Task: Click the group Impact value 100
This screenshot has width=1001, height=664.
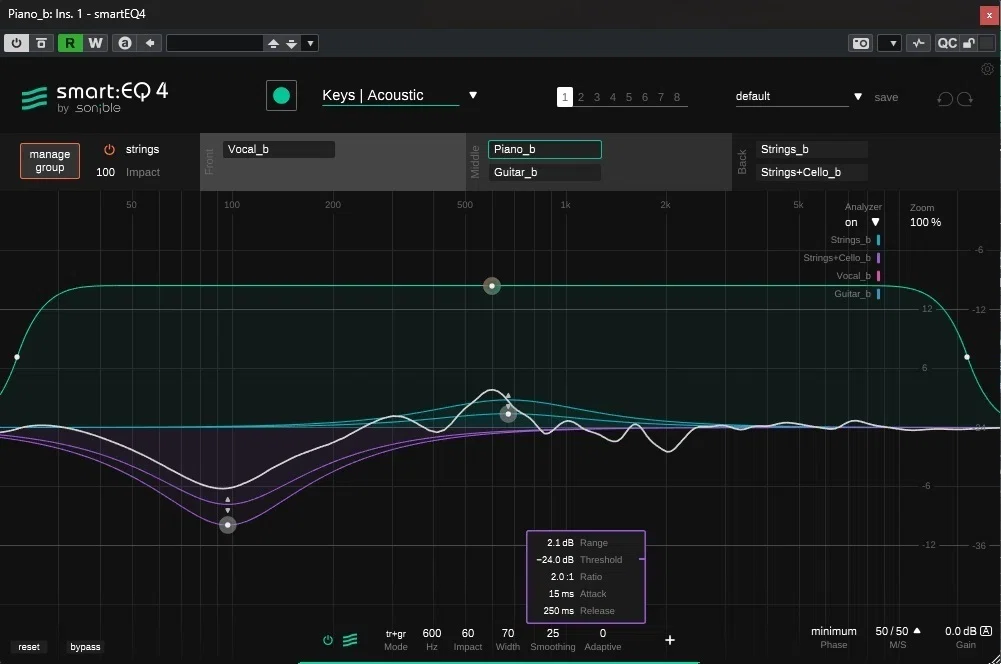Action: [x=105, y=172]
